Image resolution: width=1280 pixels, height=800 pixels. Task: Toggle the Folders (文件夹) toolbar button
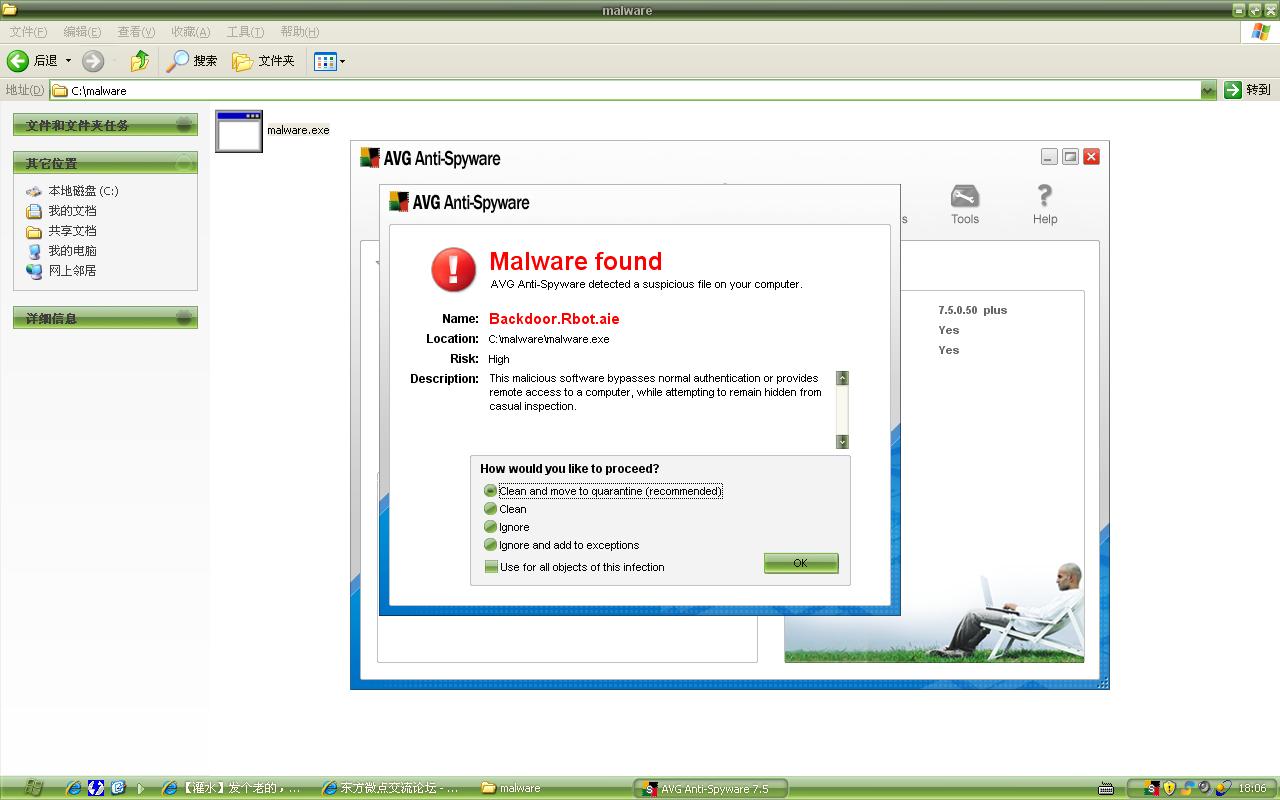[x=264, y=61]
